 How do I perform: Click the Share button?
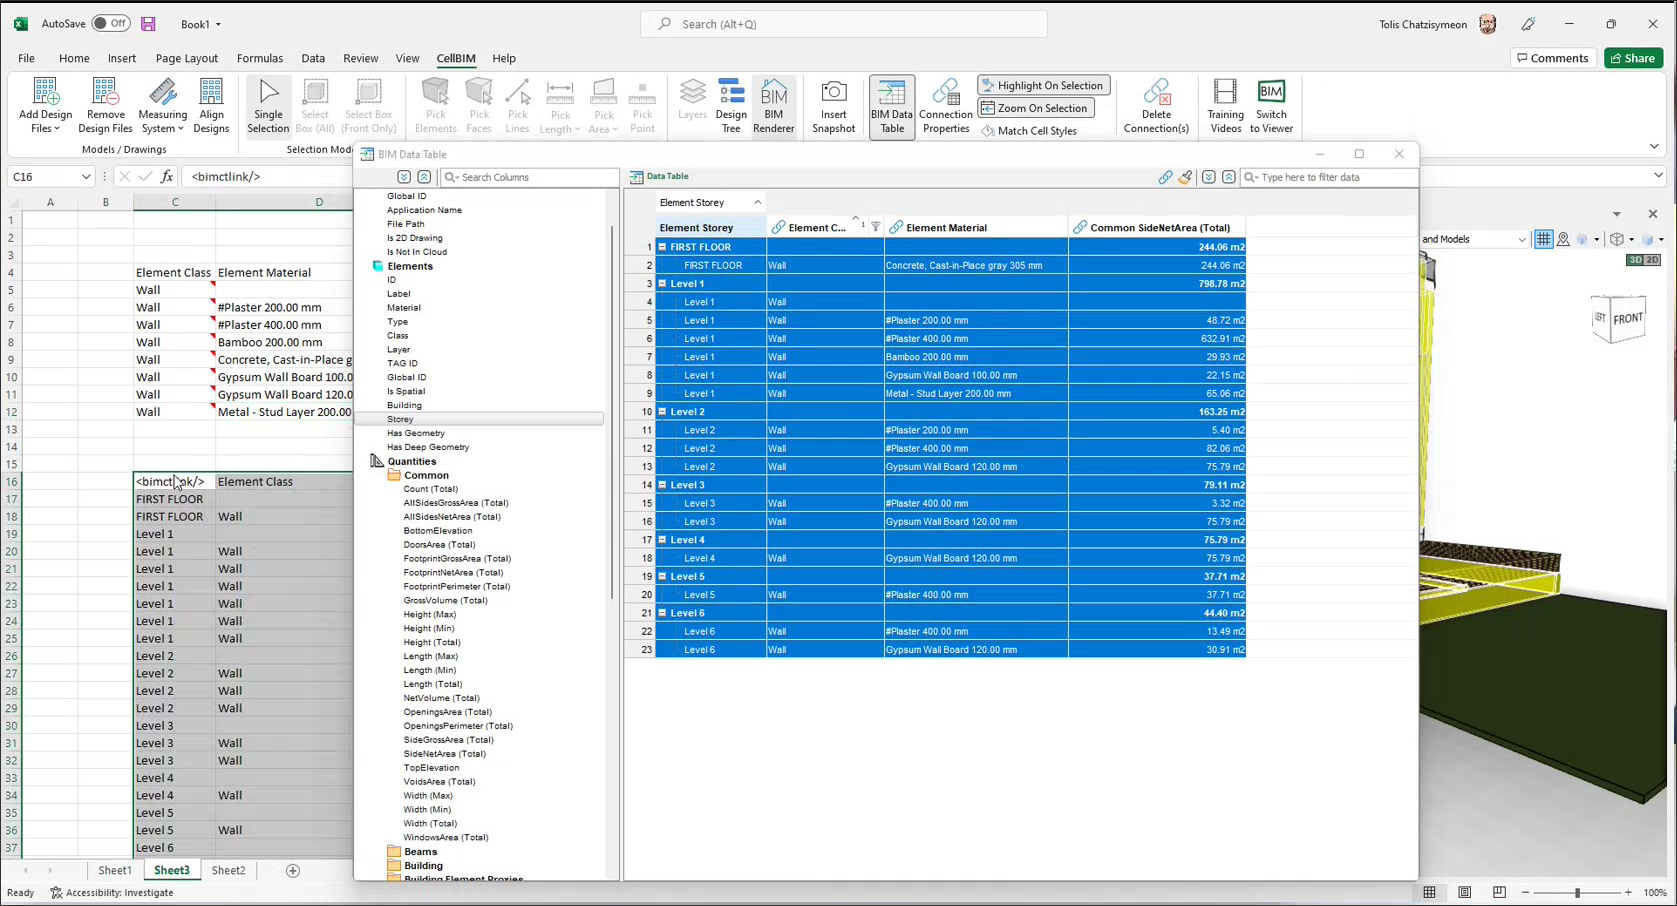pos(1633,58)
